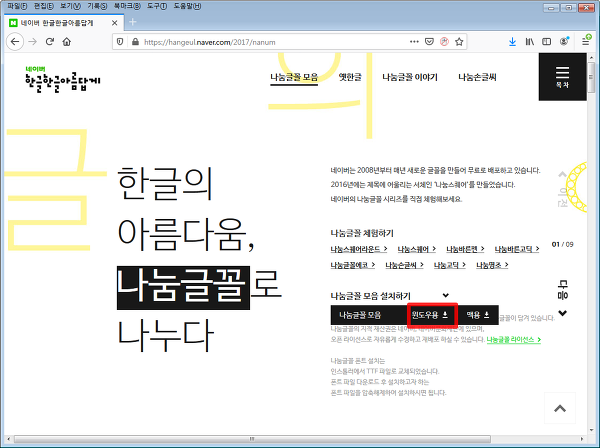This screenshot has width=600, height=448.
Task: Select the 나눔글꼴 이야기 navigation tab
Action: [409, 77]
